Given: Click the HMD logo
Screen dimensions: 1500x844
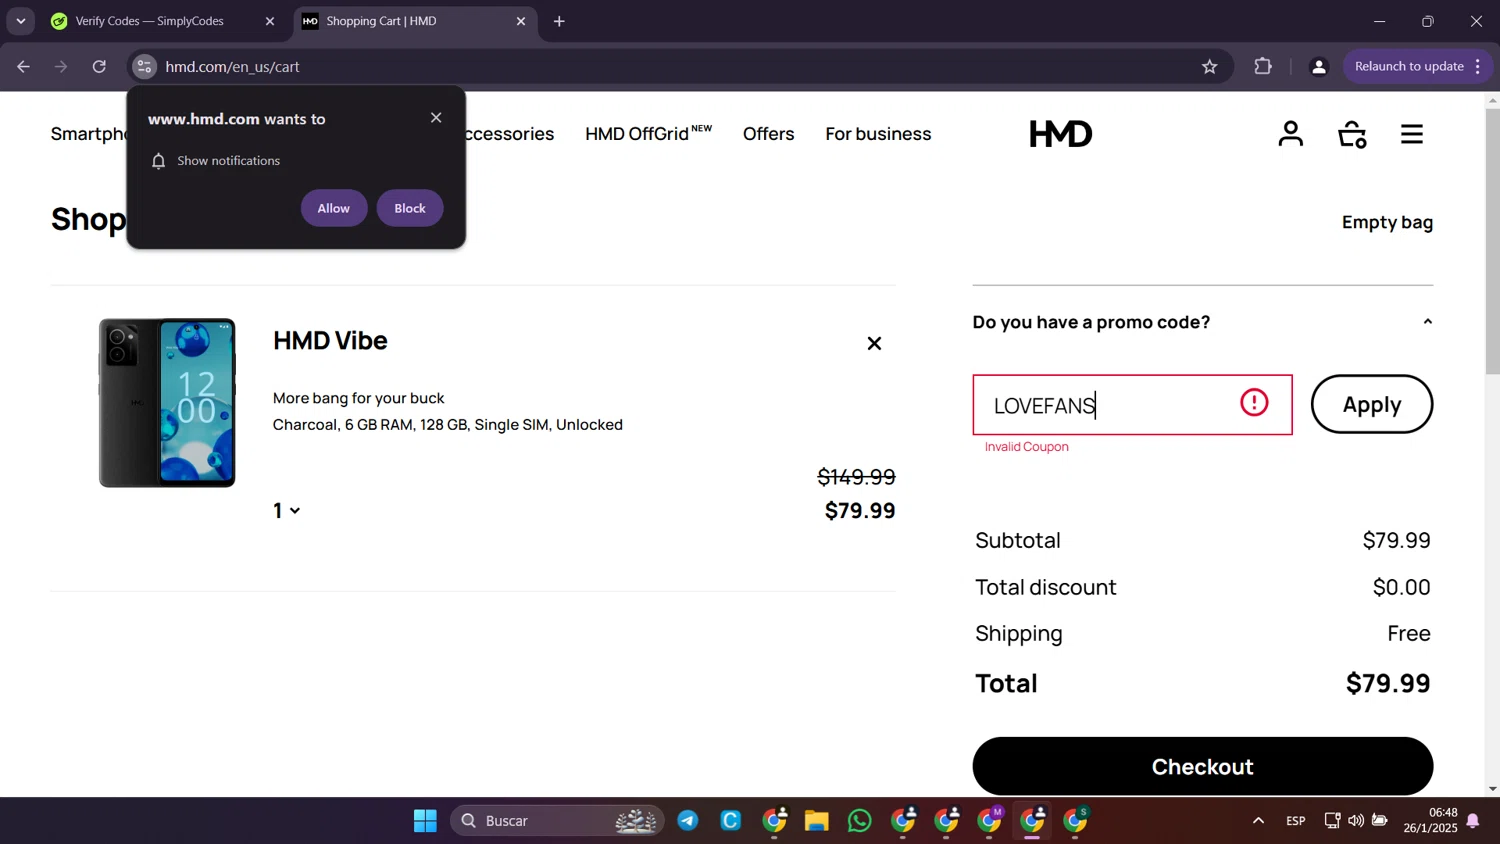Looking at the screenshot, I should click(1060, 134).
